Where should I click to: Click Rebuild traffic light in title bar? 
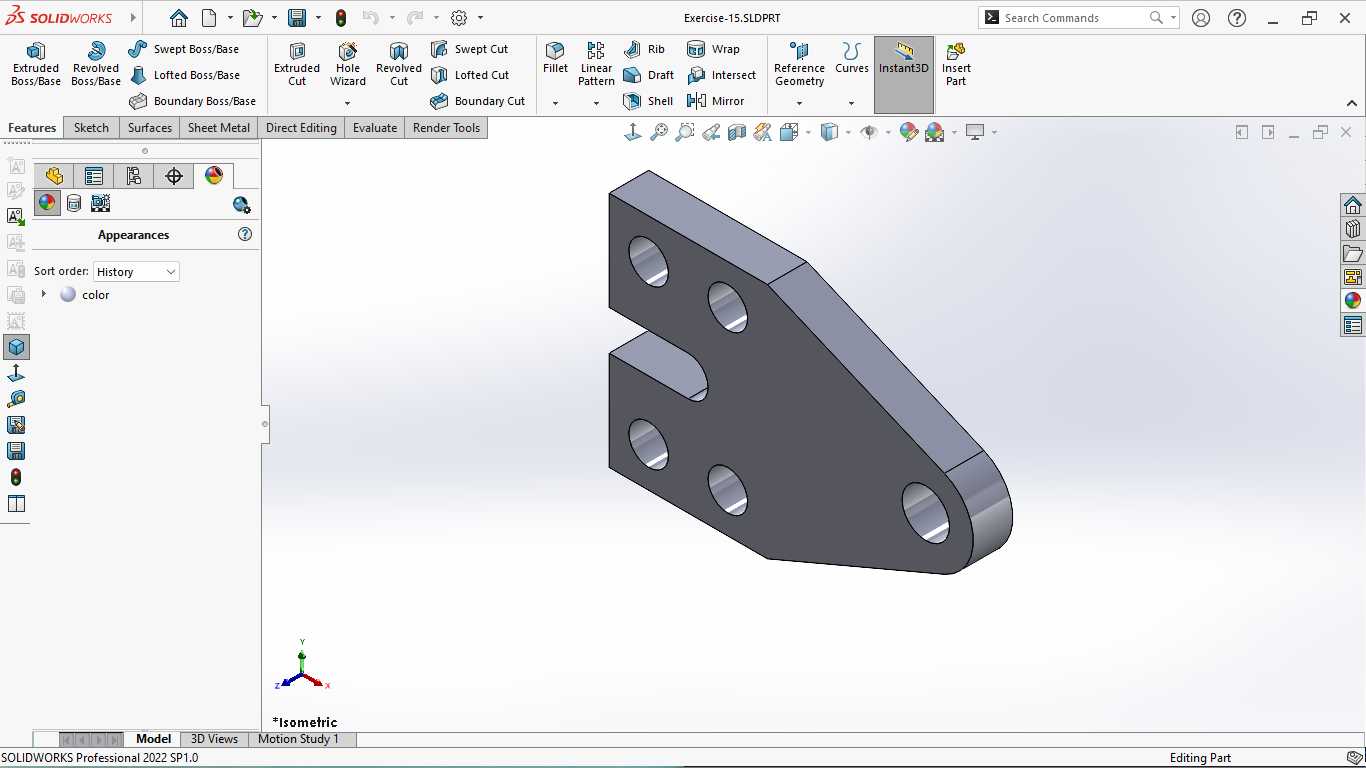(x=341, y=18)
